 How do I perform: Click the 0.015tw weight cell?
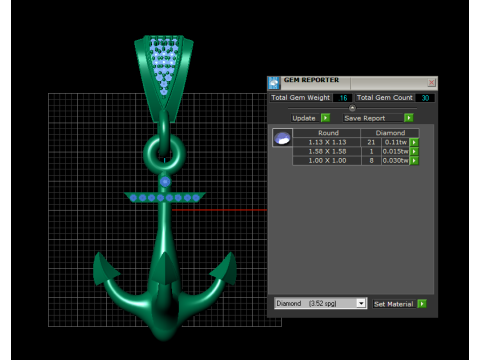point(395,151)
